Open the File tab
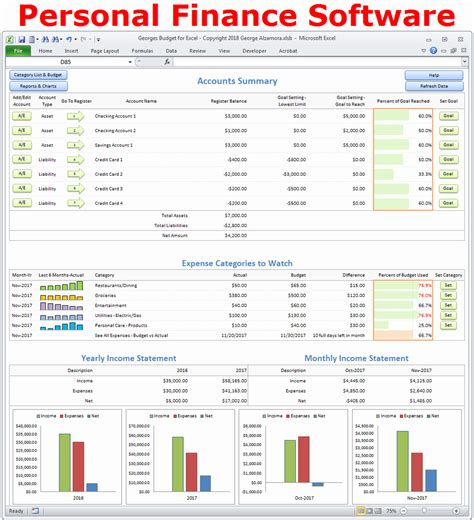Screen dimensions: 474x520 click(x=18, y=51)
